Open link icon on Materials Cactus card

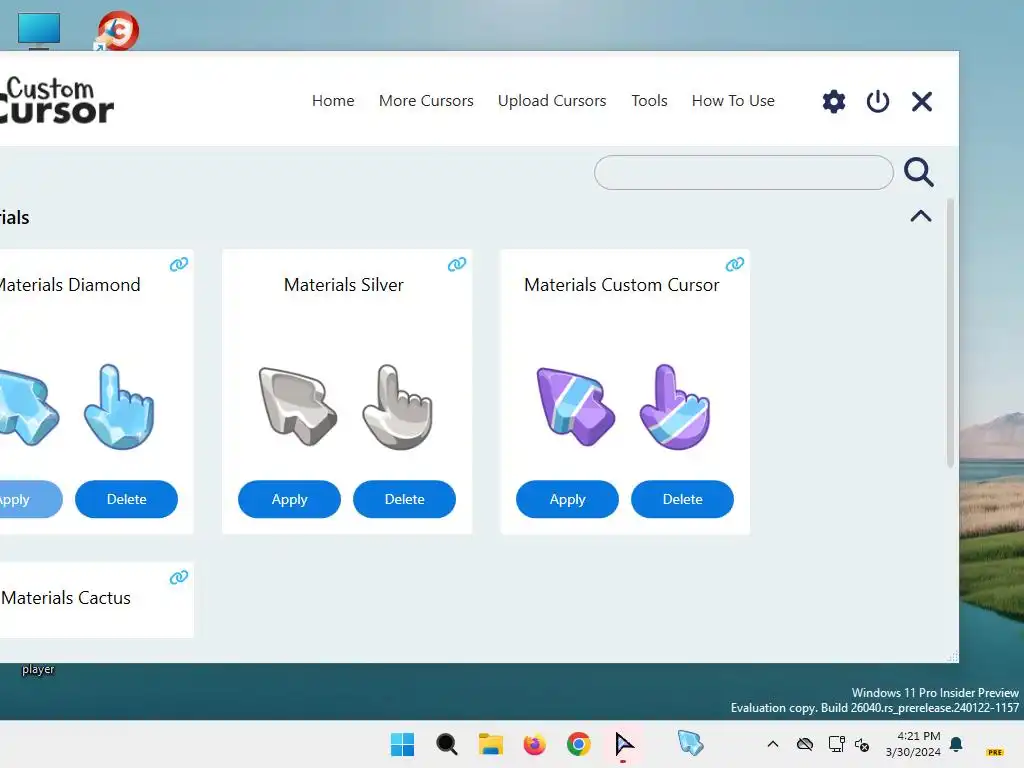pos(179,577)
